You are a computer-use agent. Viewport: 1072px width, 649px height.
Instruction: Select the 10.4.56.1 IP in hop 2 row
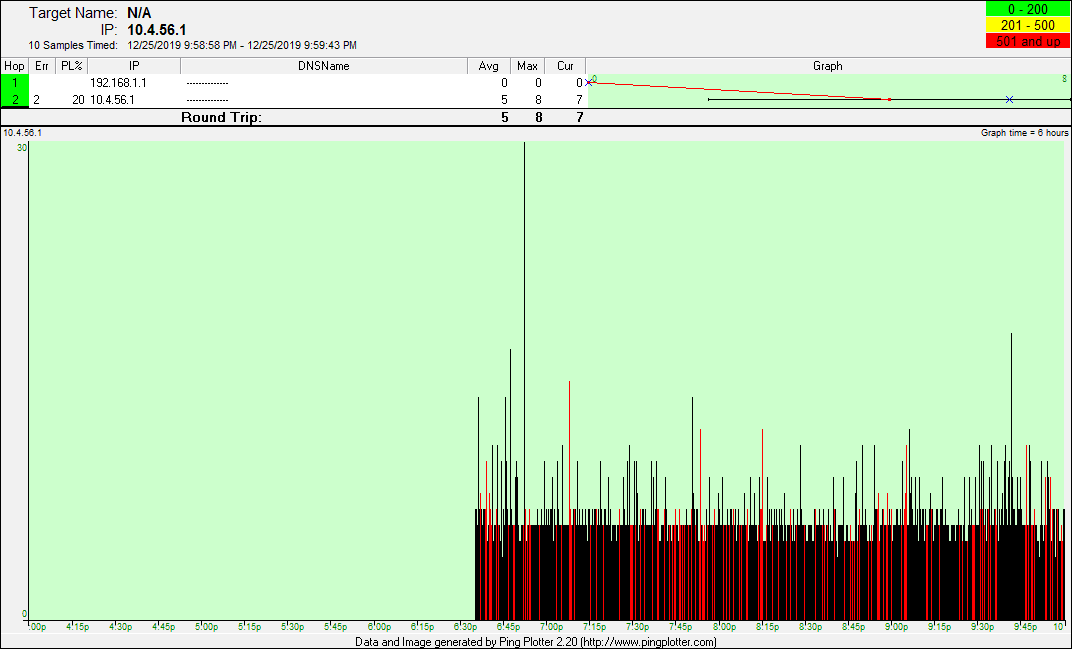tap(112, 99)
